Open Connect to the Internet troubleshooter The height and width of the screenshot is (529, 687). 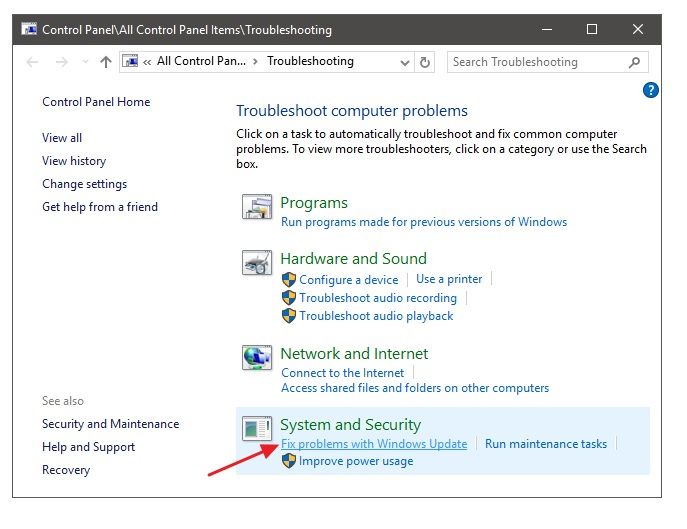tap(342, 373)
